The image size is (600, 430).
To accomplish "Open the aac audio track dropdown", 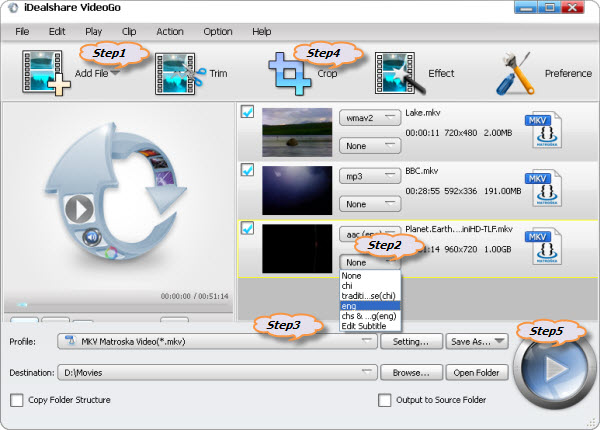I will (370, 234).
